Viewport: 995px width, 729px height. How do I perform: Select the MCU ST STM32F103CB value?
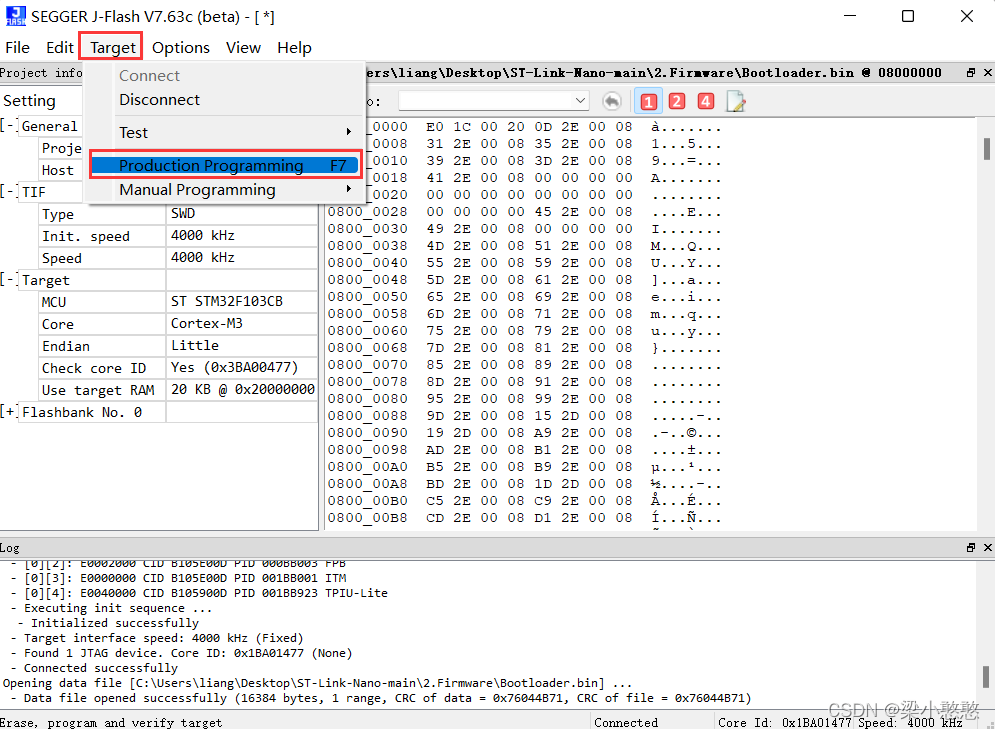coord(242,301)
